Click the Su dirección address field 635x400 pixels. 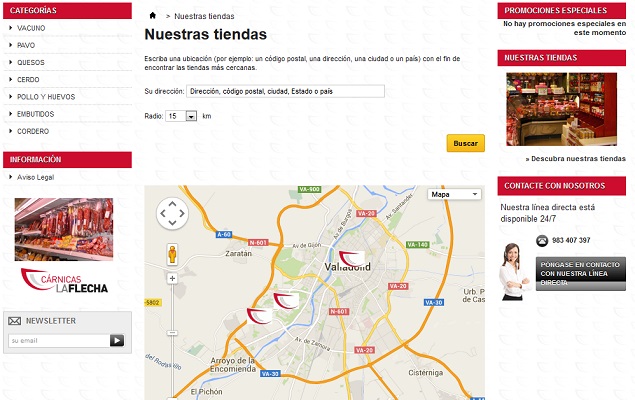(x=285, y=91)
